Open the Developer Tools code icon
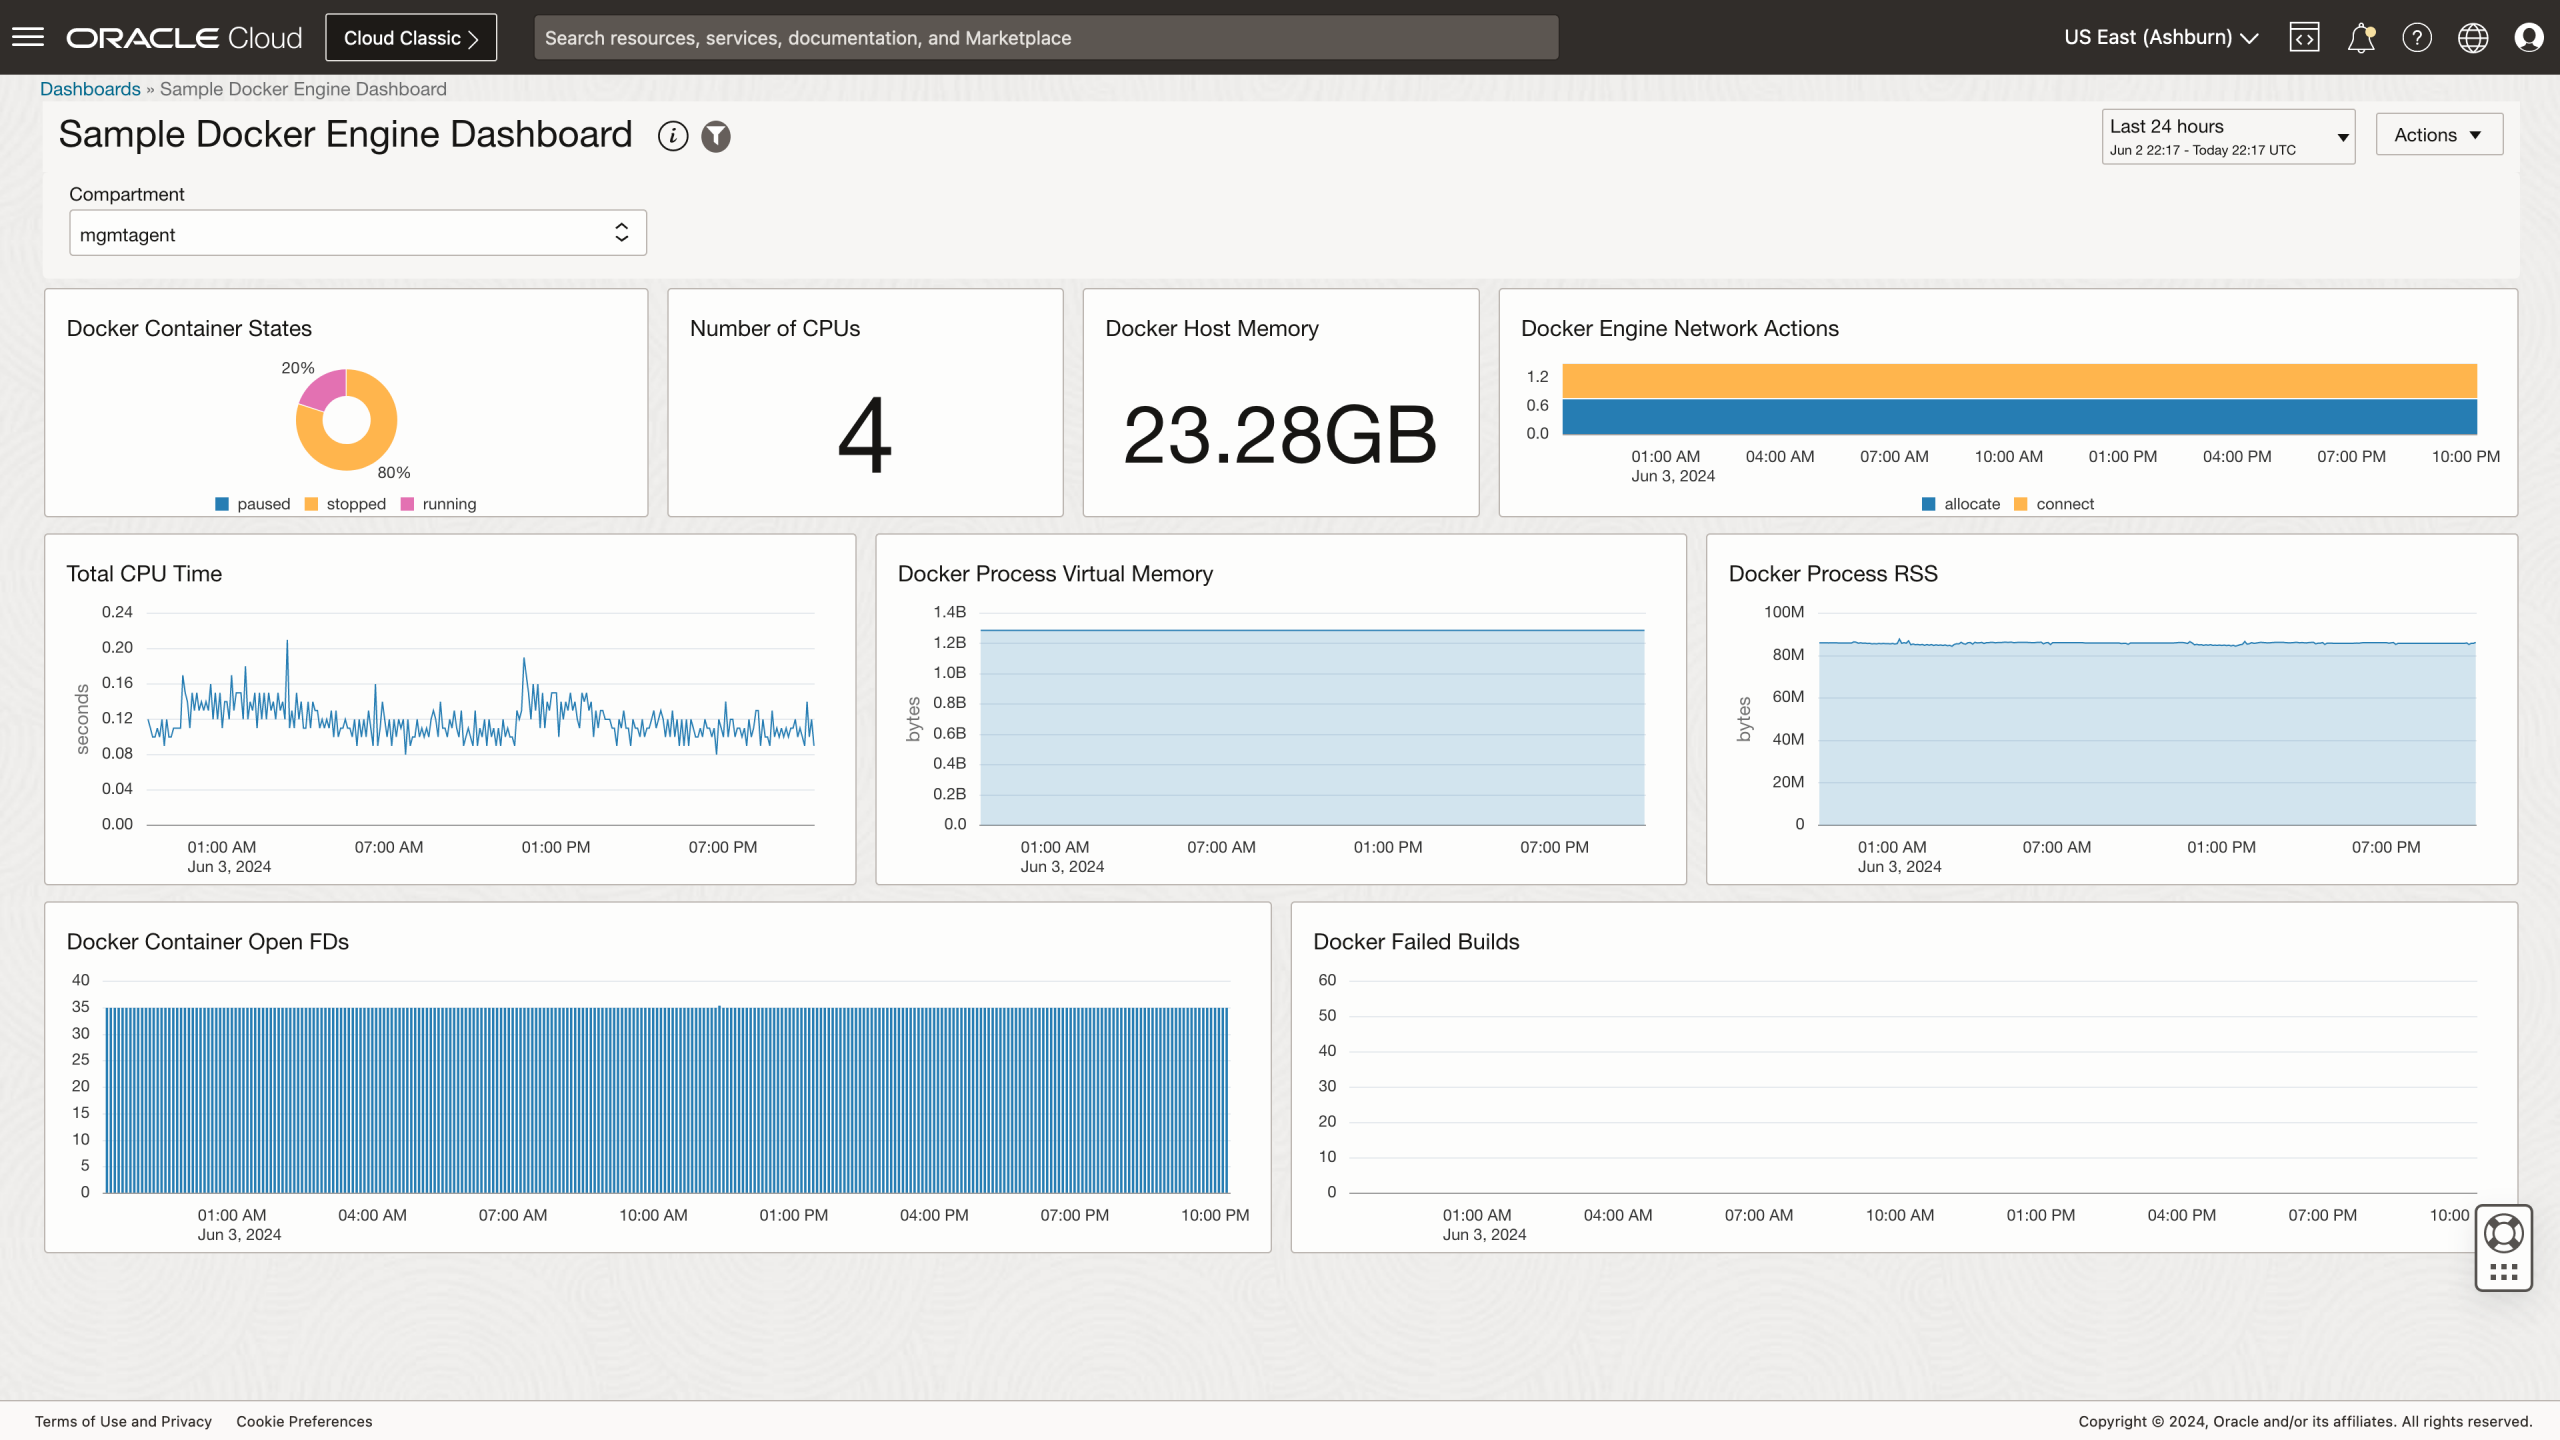The height and width of the screenshot is (1440, 2560). [x=2304, y=37]
